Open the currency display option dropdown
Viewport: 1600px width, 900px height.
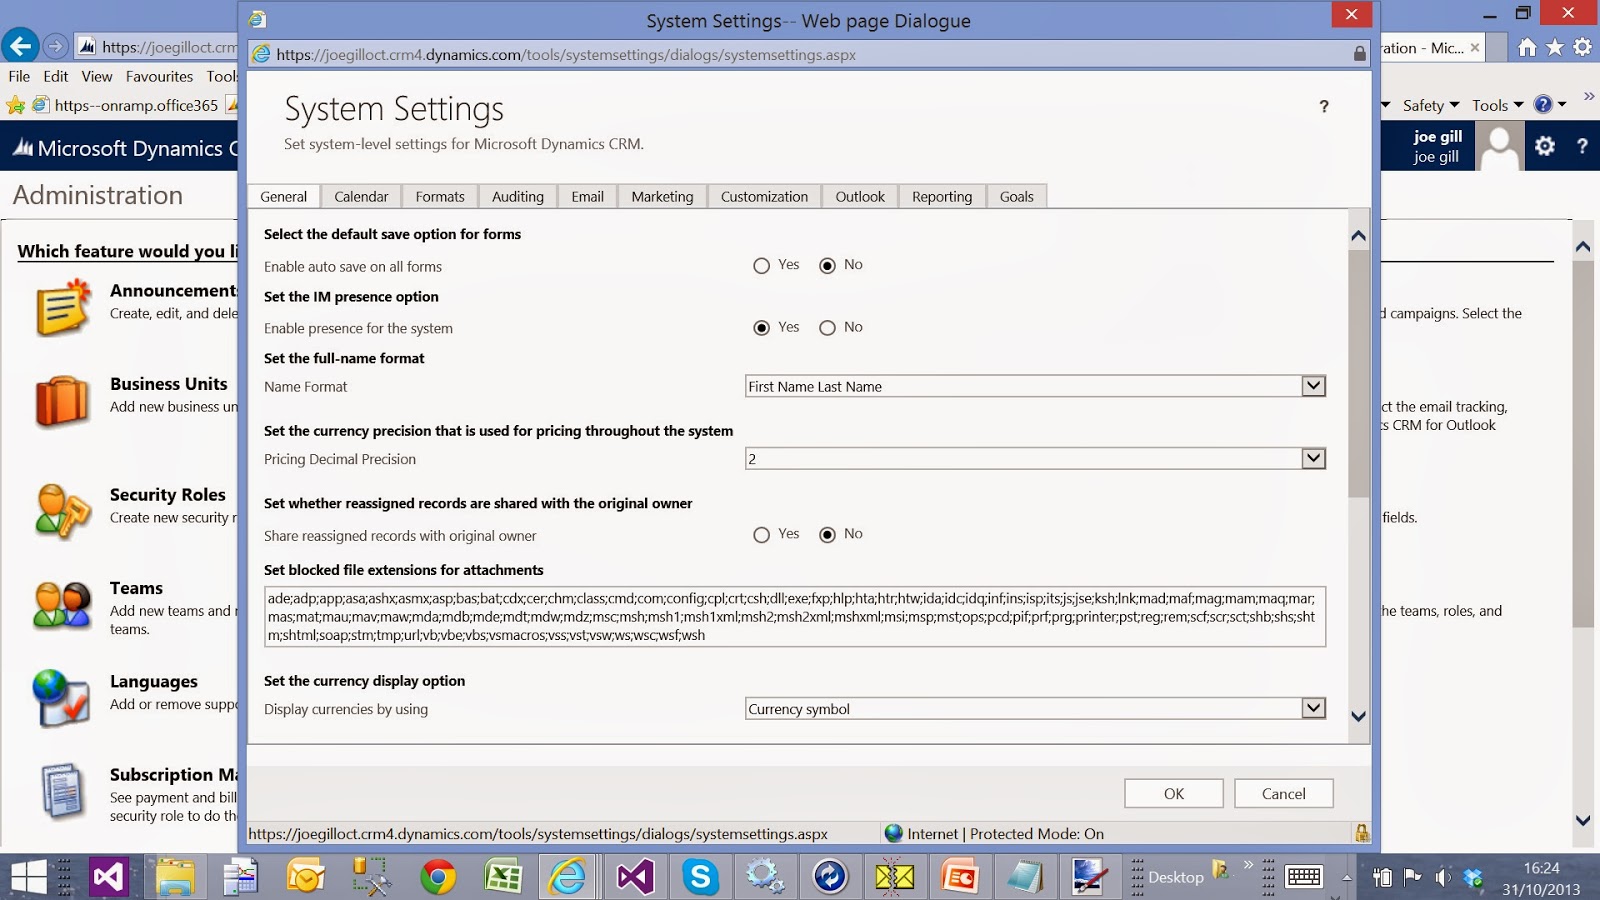point(1312,708)
